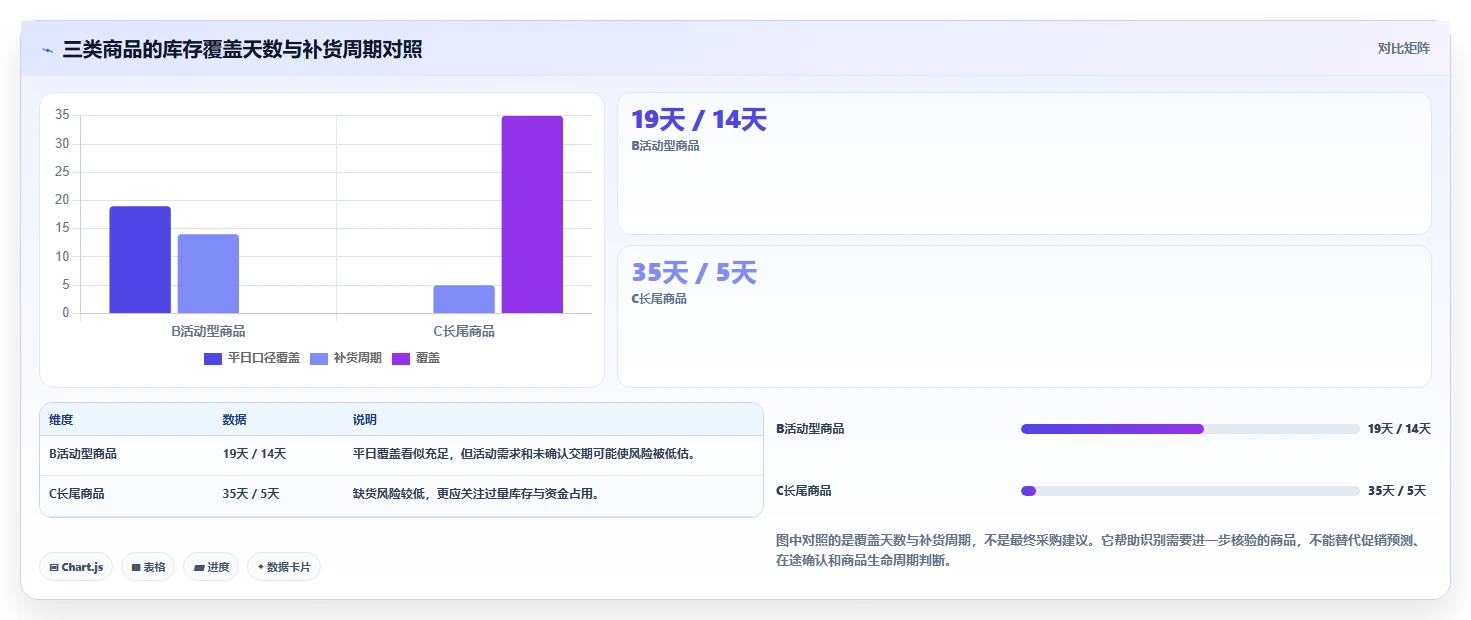The image size is (1471, 620).
Task: Select C长尾商品 cell in table
Action: pos(77,493)
